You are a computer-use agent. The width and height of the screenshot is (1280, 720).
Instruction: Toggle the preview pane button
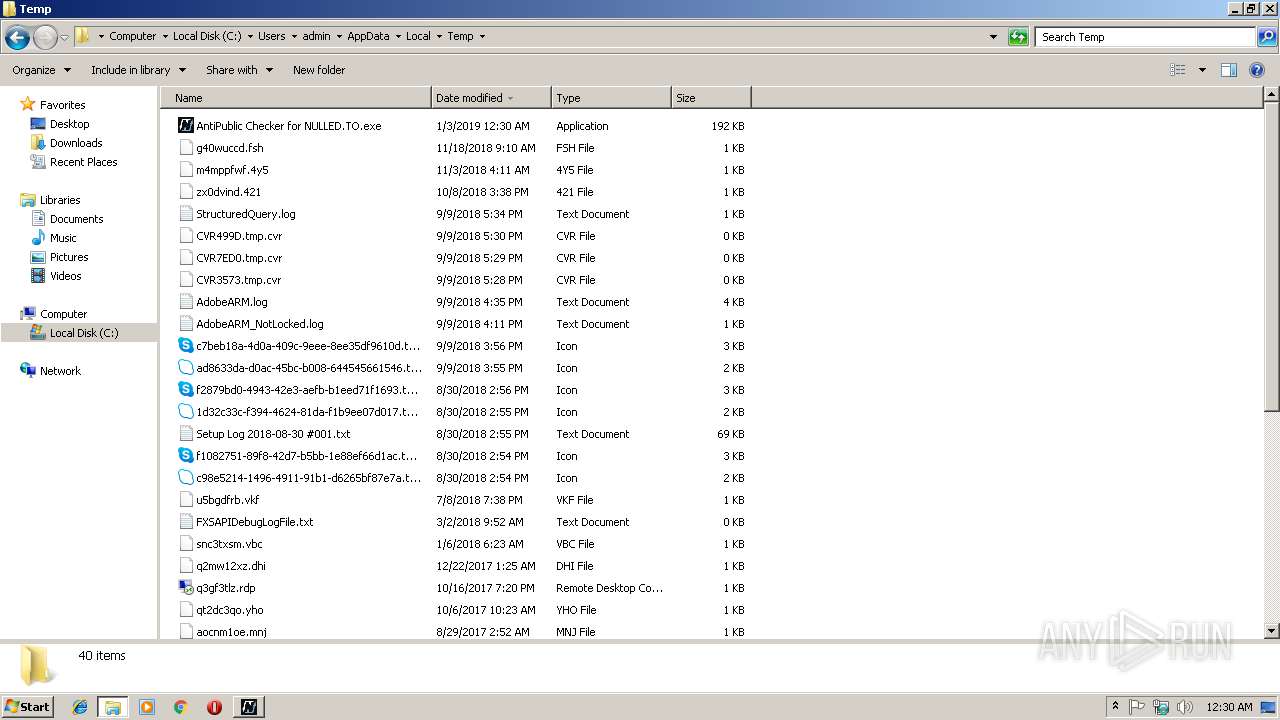coord(1229,70)
